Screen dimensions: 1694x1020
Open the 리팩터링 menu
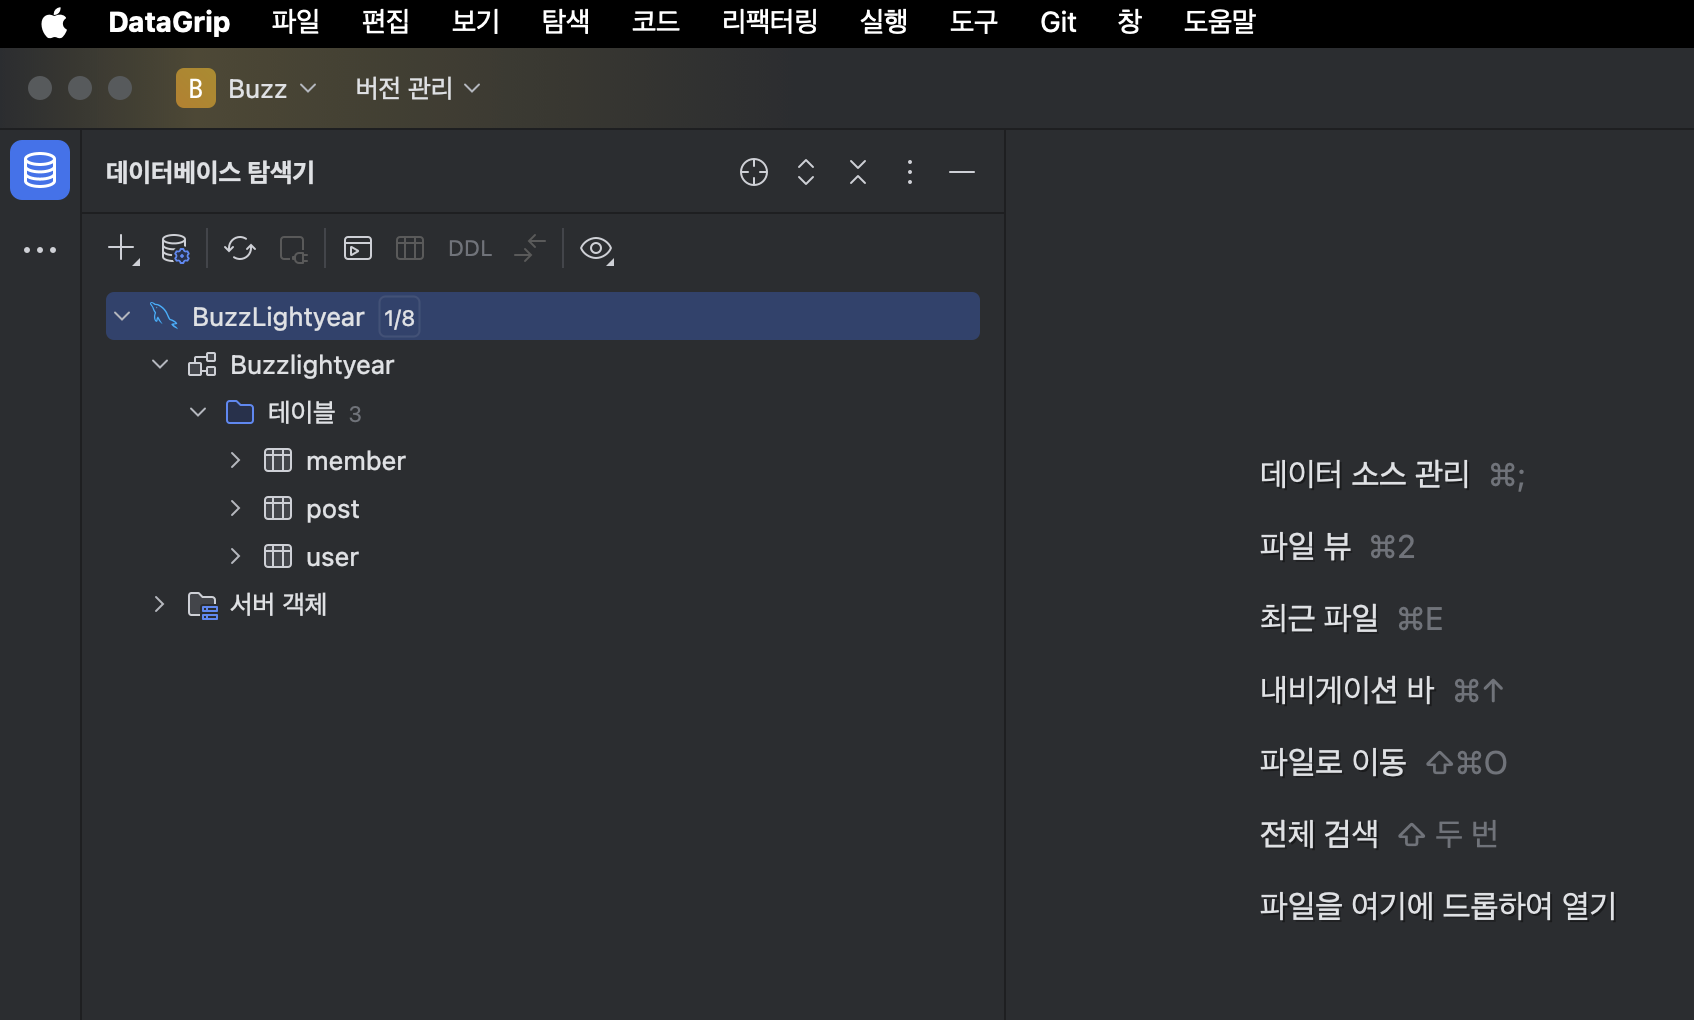point(770,22)
